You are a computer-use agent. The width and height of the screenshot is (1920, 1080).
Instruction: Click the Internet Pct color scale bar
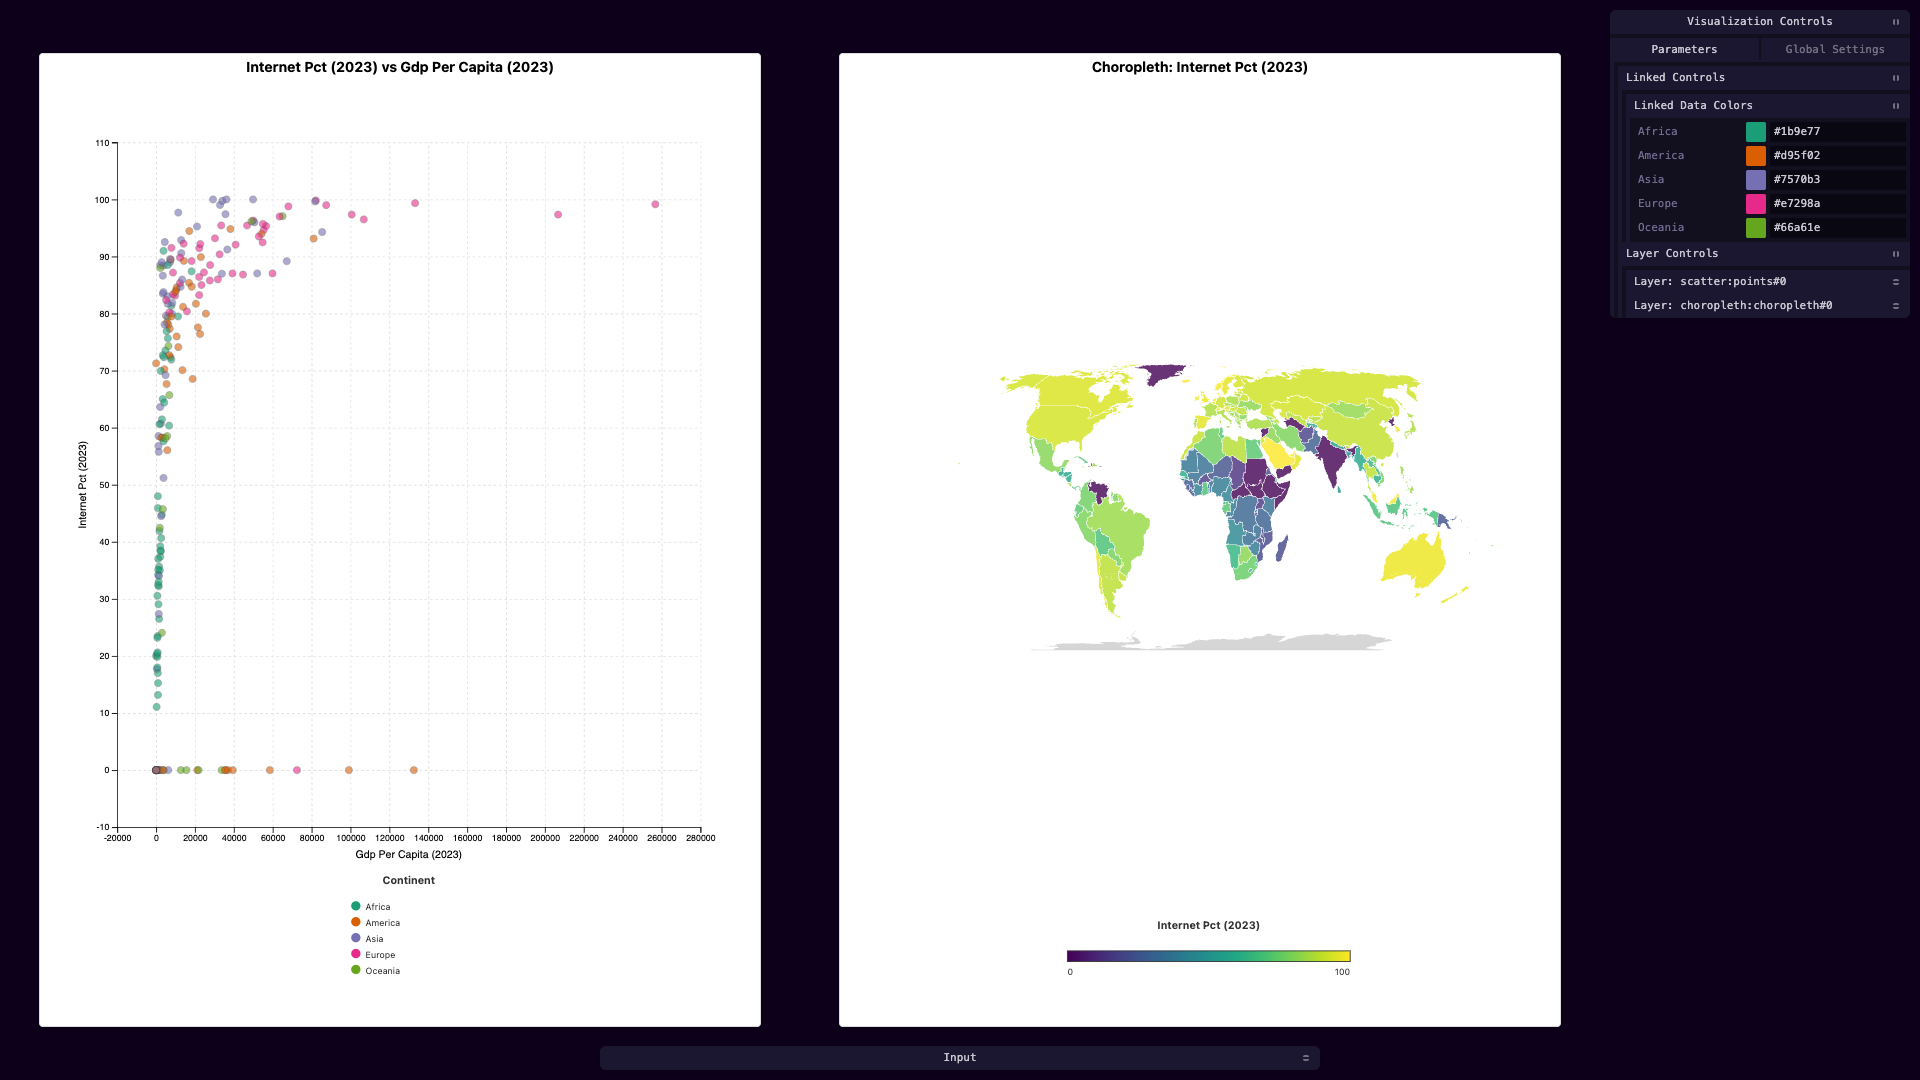click(x=1208, y=956)
